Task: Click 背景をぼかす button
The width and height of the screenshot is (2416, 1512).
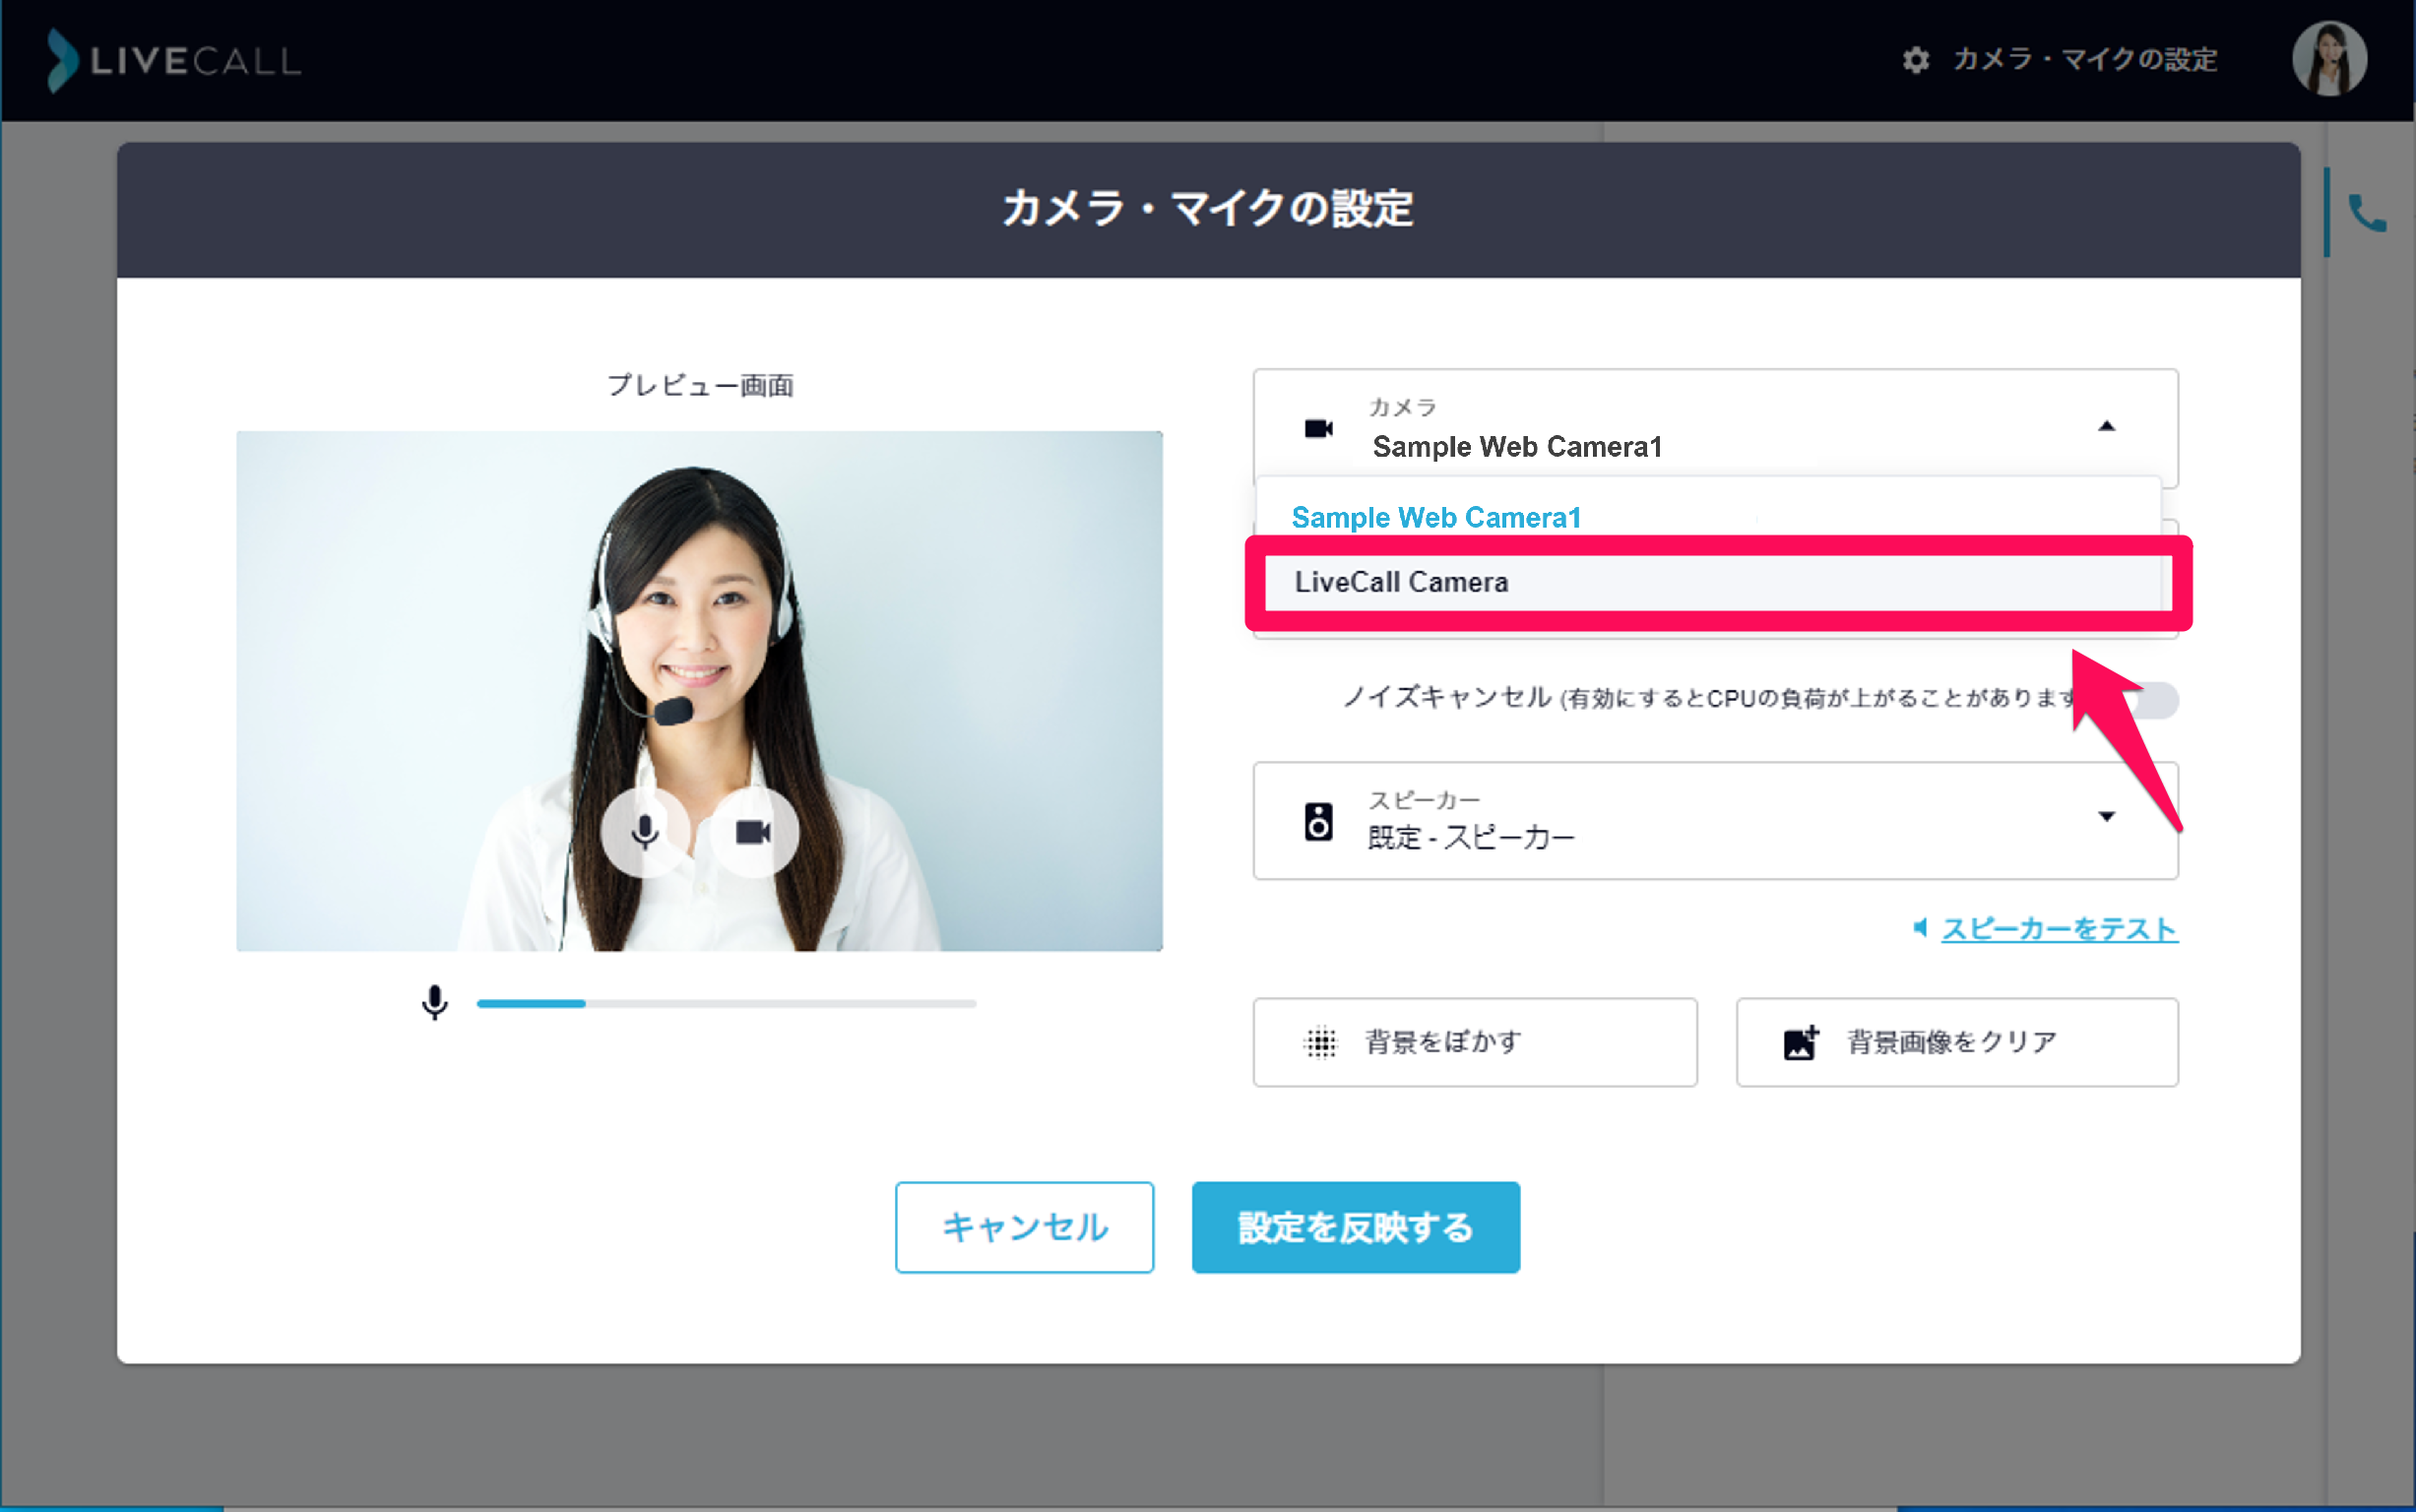Action: point(1474,1042)
